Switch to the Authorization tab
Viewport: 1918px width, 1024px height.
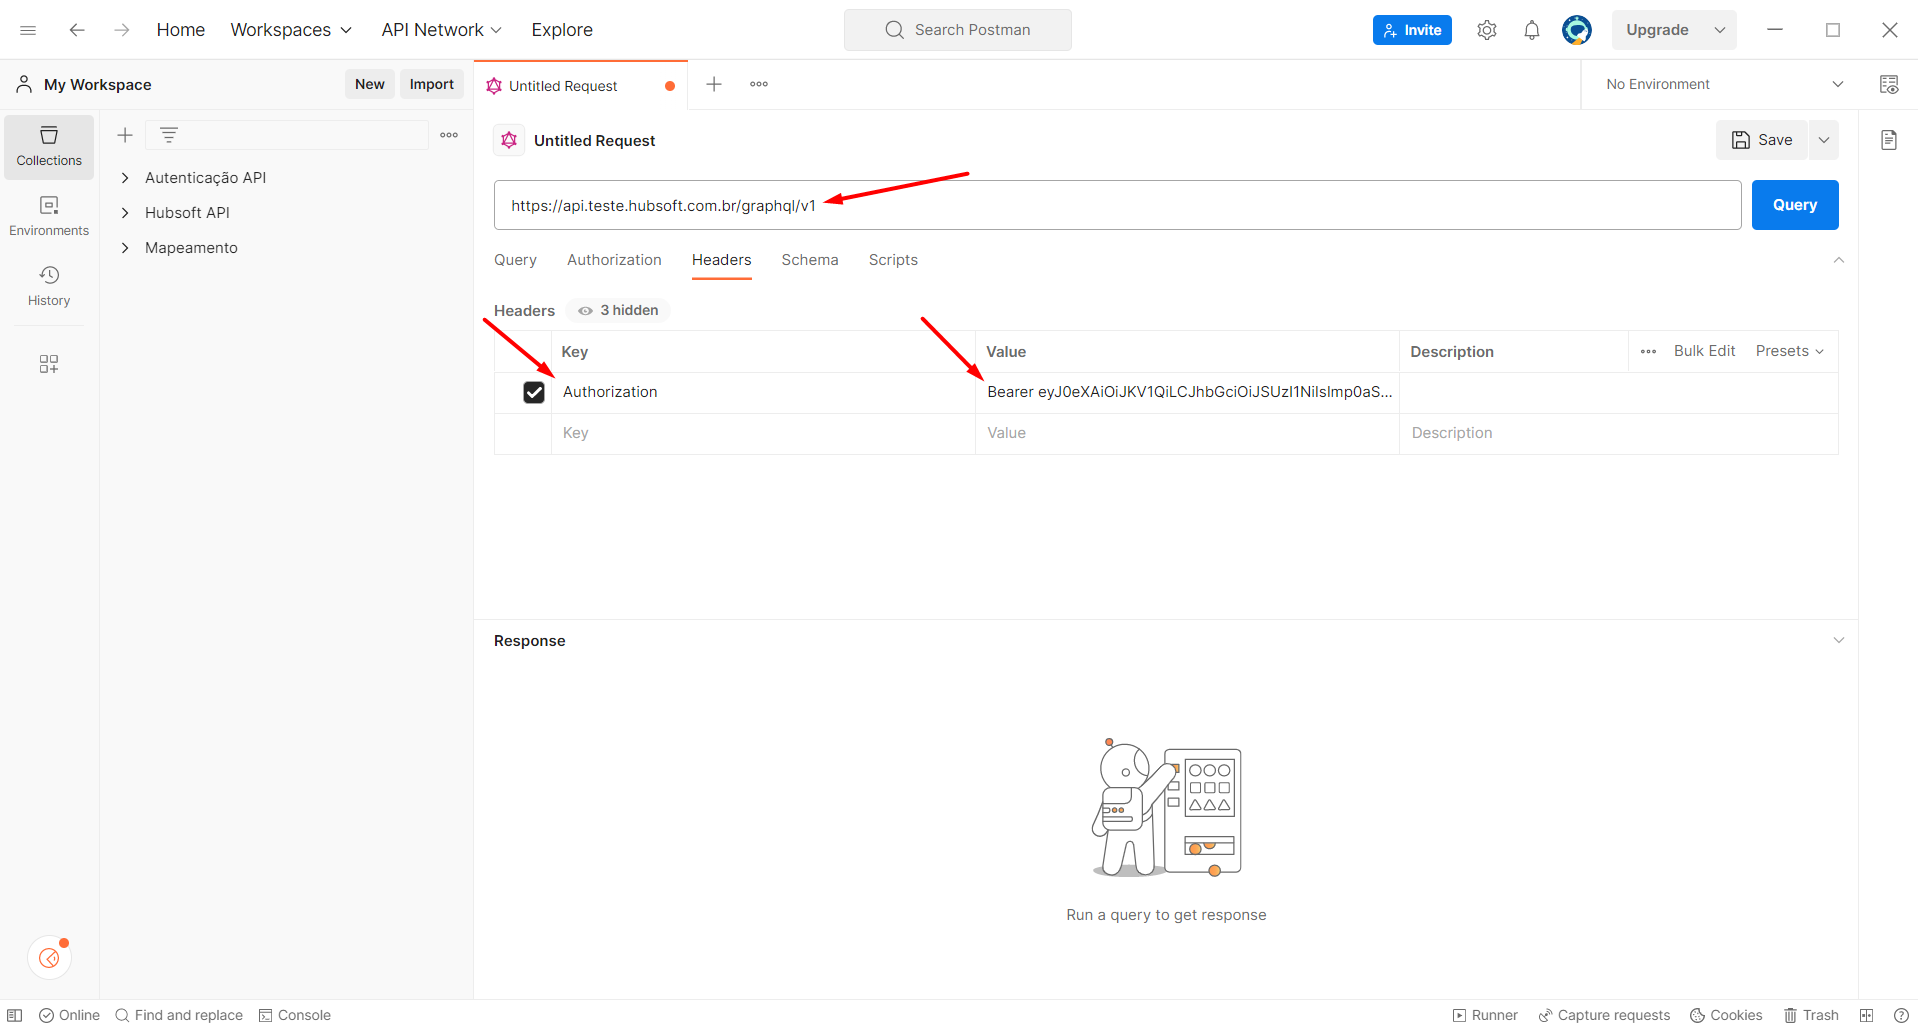pos(614,260)
